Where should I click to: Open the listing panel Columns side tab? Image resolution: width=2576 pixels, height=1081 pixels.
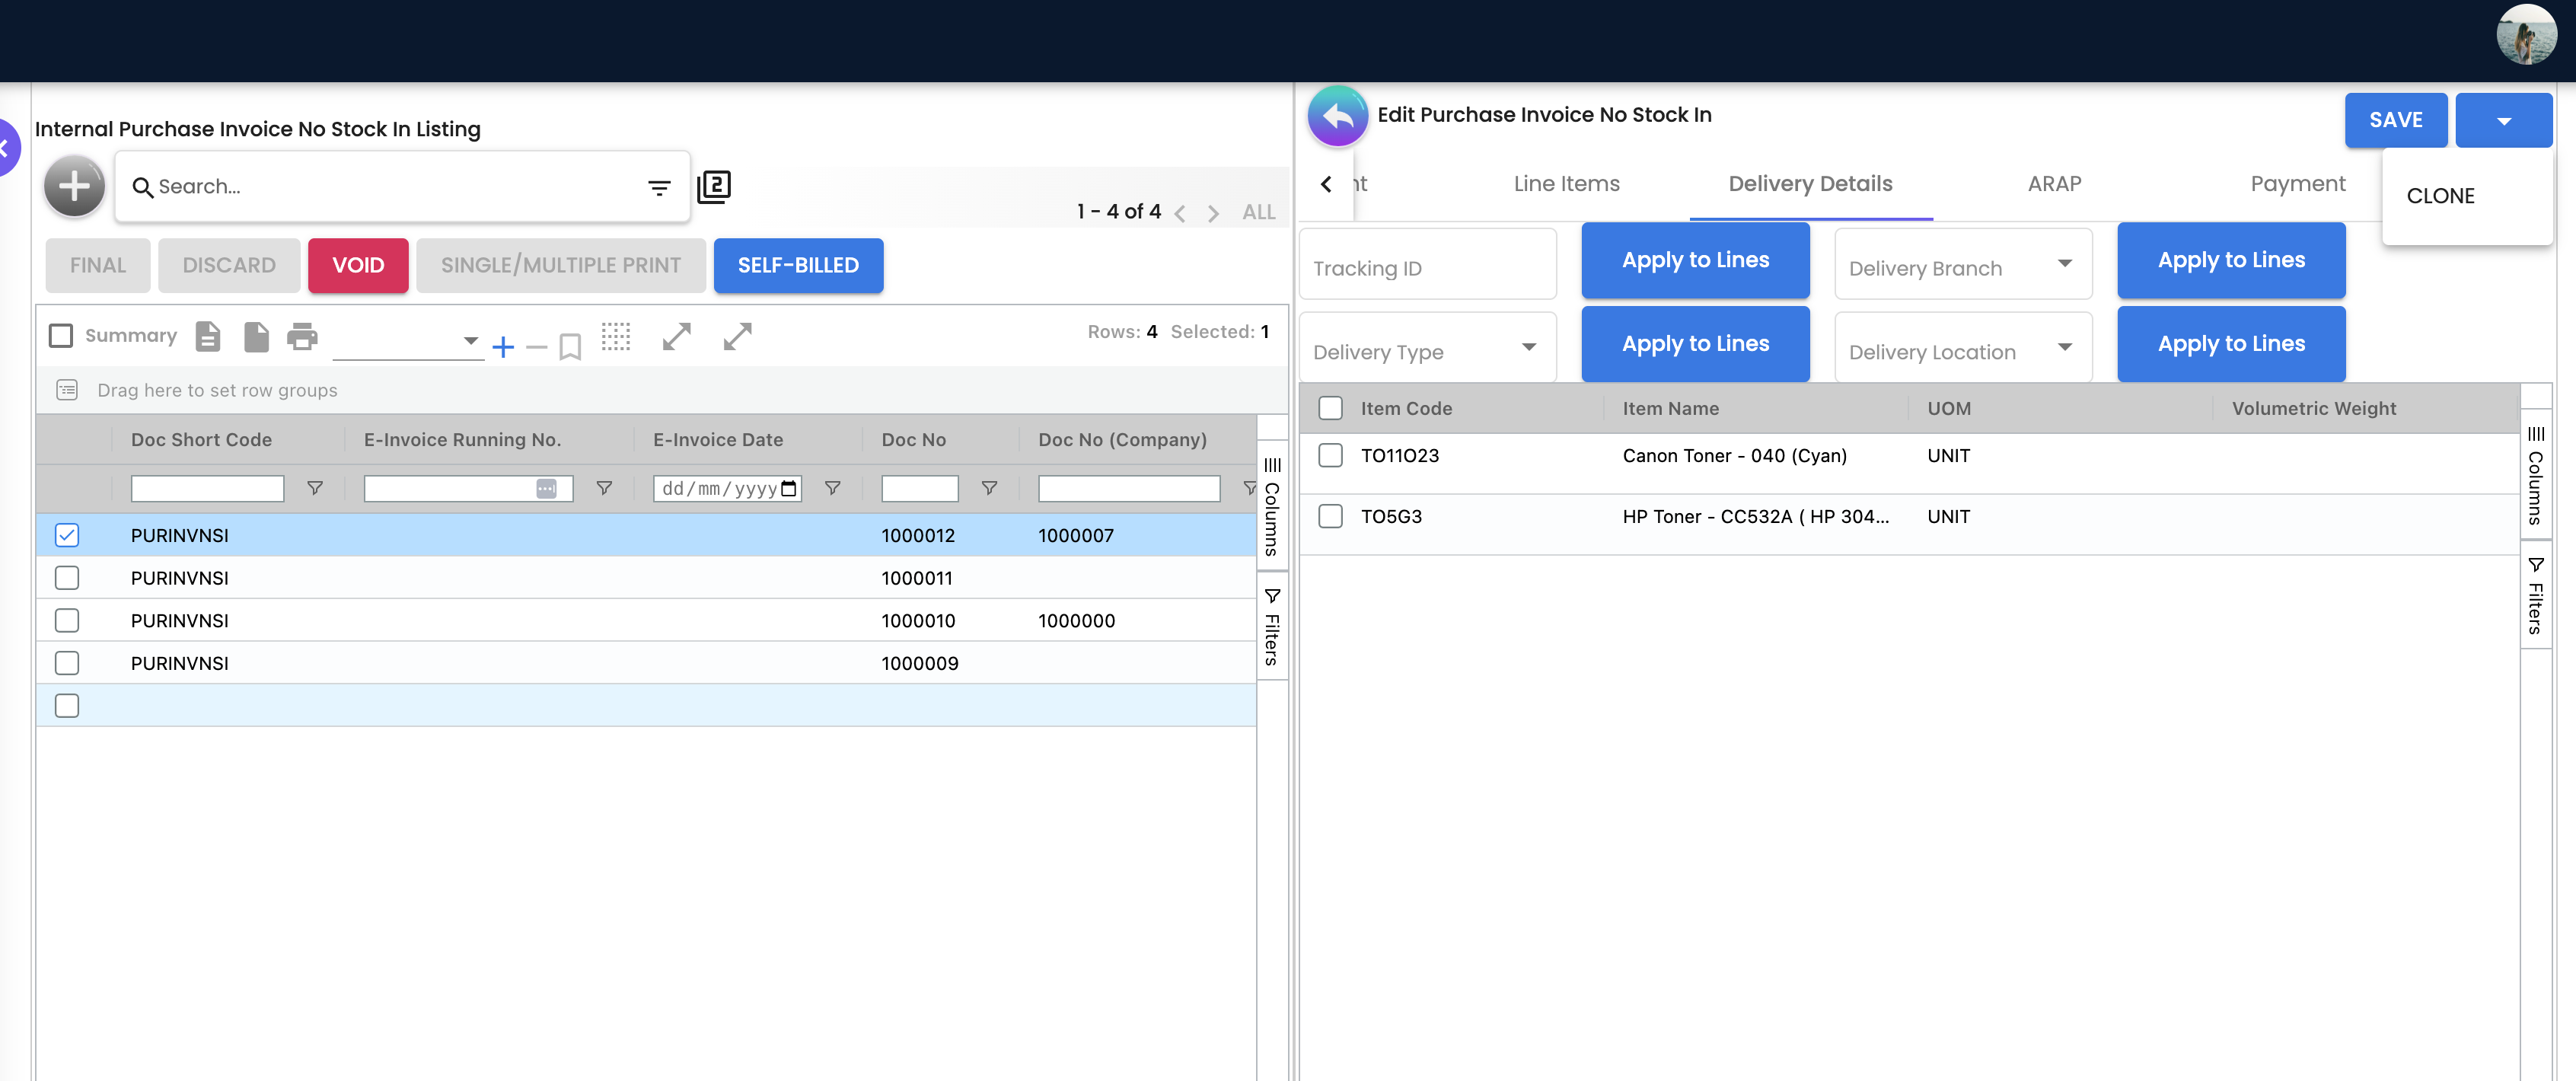1272,507
